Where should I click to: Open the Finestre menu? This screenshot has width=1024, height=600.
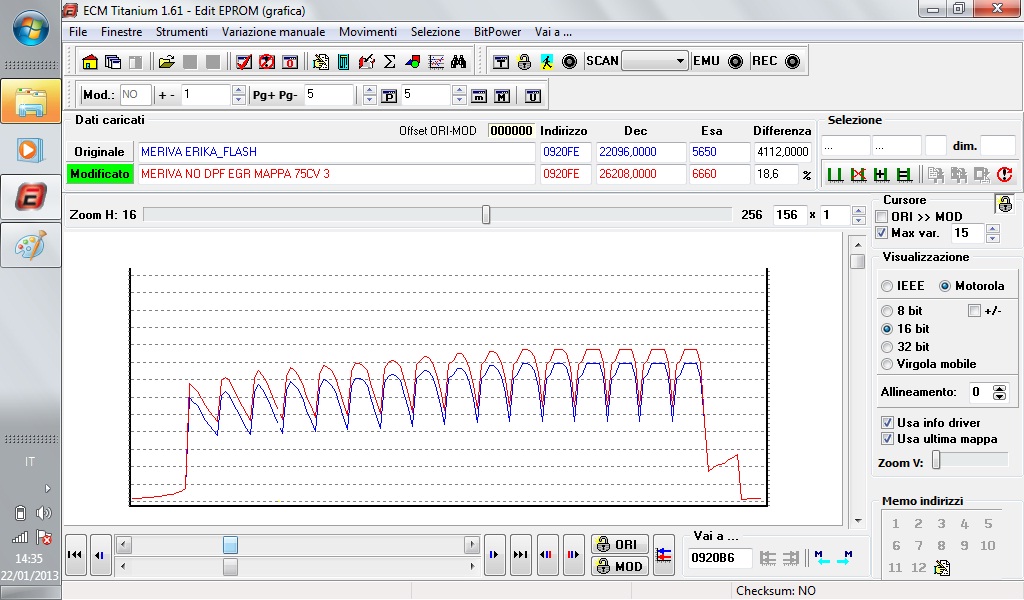point(121,32)
